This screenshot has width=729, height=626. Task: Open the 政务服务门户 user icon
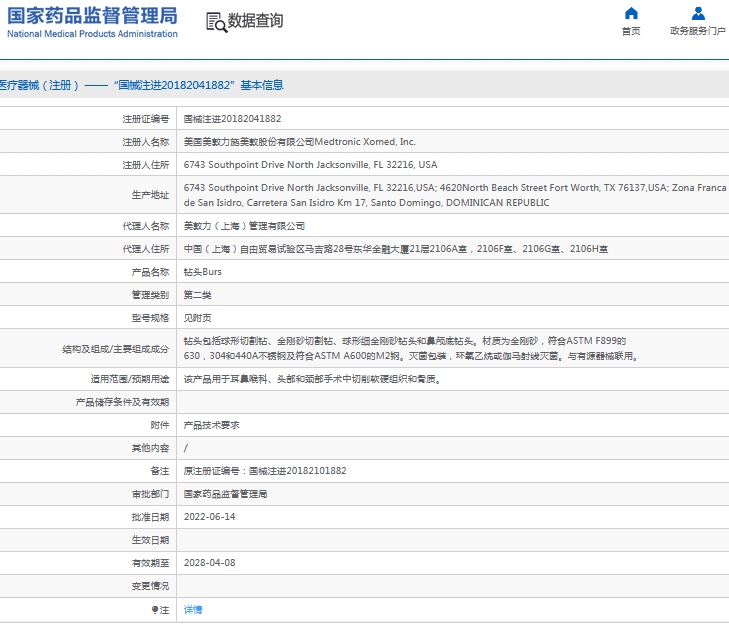698,13
